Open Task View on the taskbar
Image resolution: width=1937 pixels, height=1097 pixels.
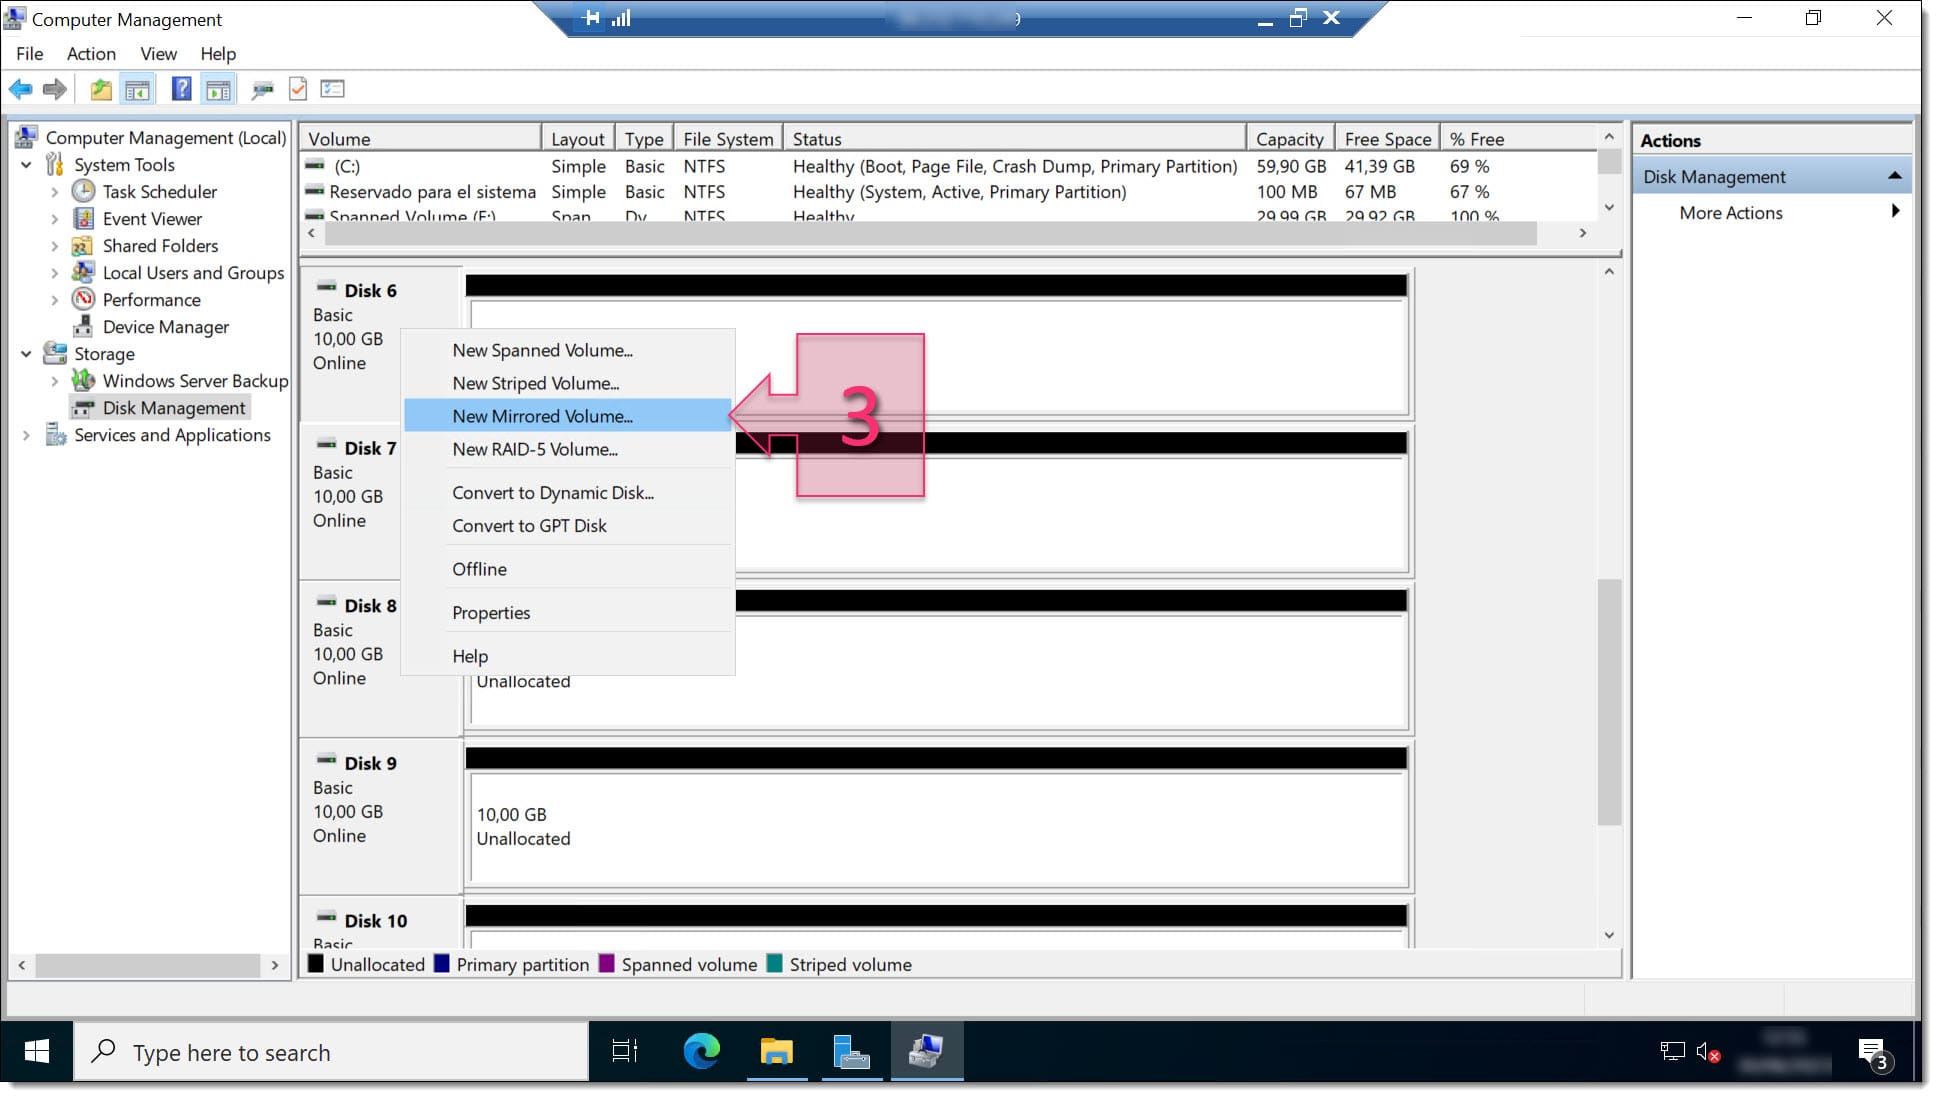[625, 1051]
